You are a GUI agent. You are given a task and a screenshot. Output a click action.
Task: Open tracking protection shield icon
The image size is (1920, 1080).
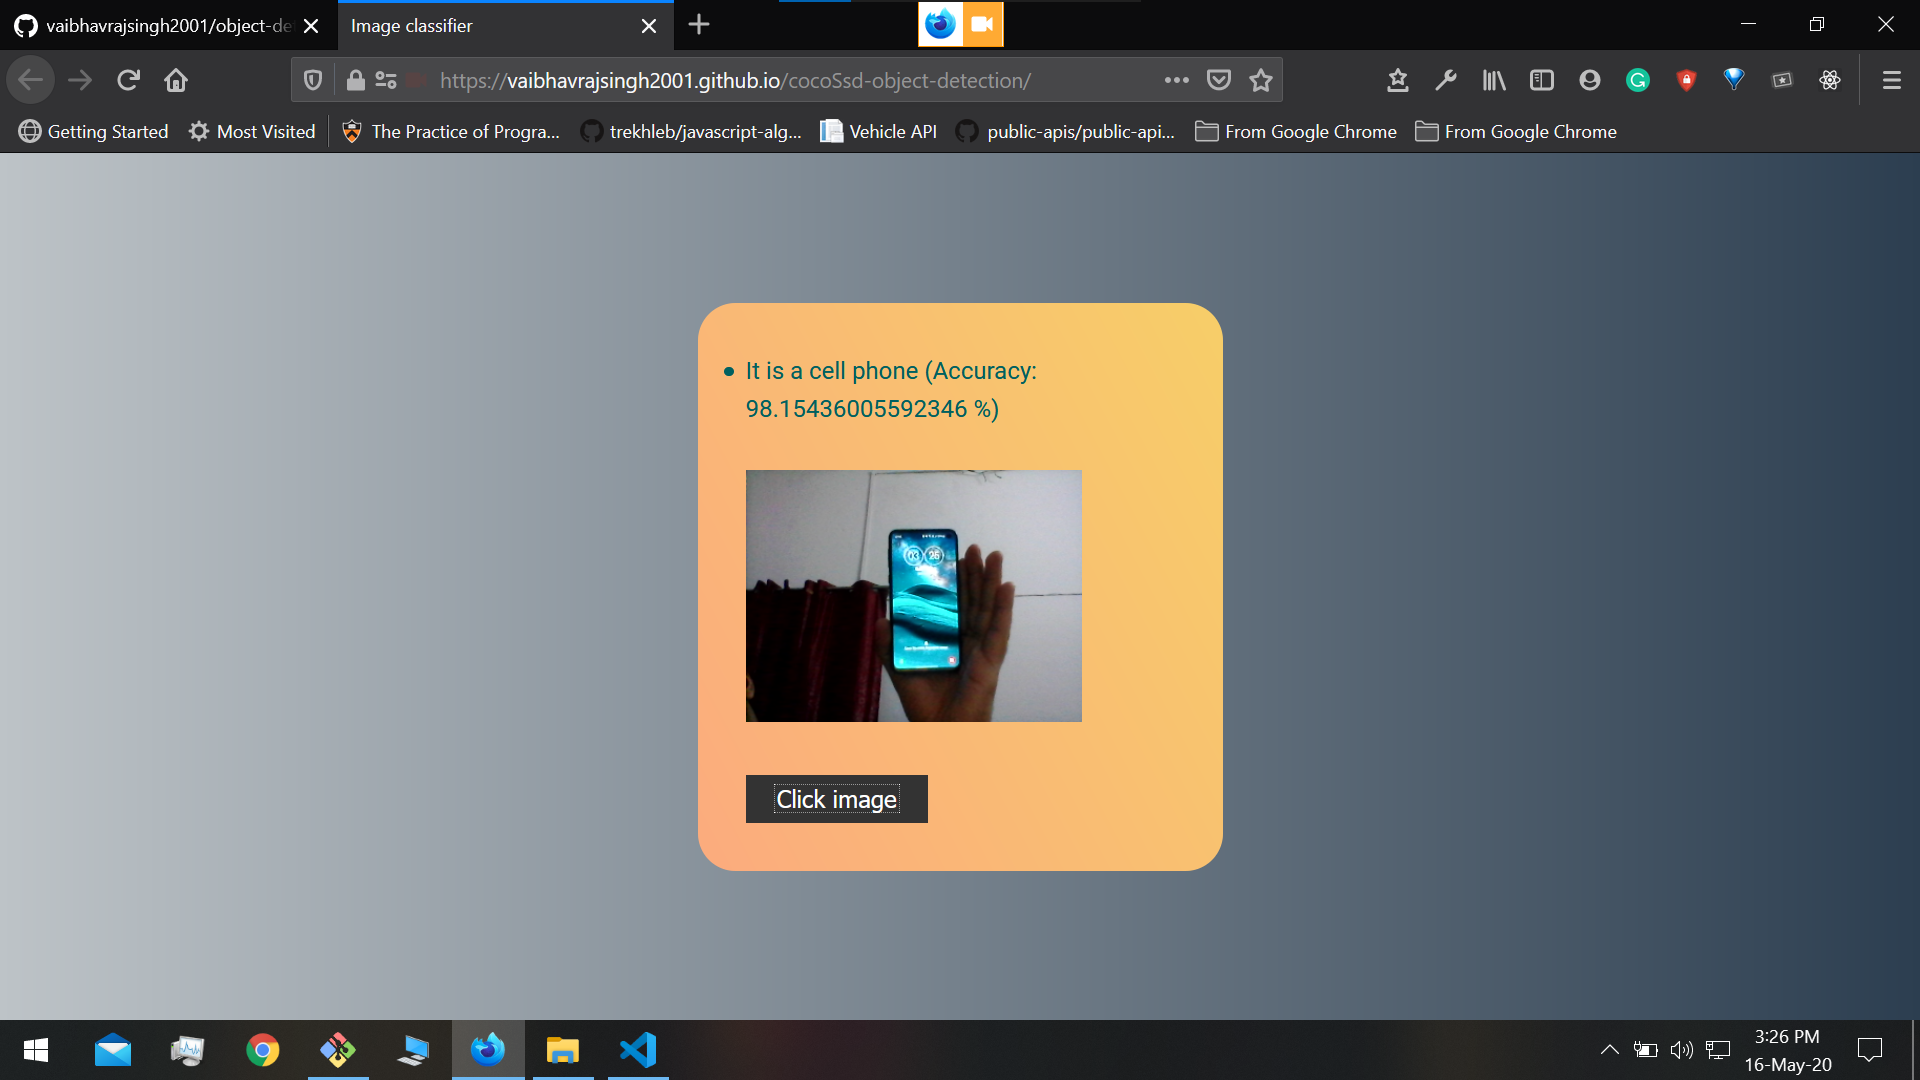[313, 80]
